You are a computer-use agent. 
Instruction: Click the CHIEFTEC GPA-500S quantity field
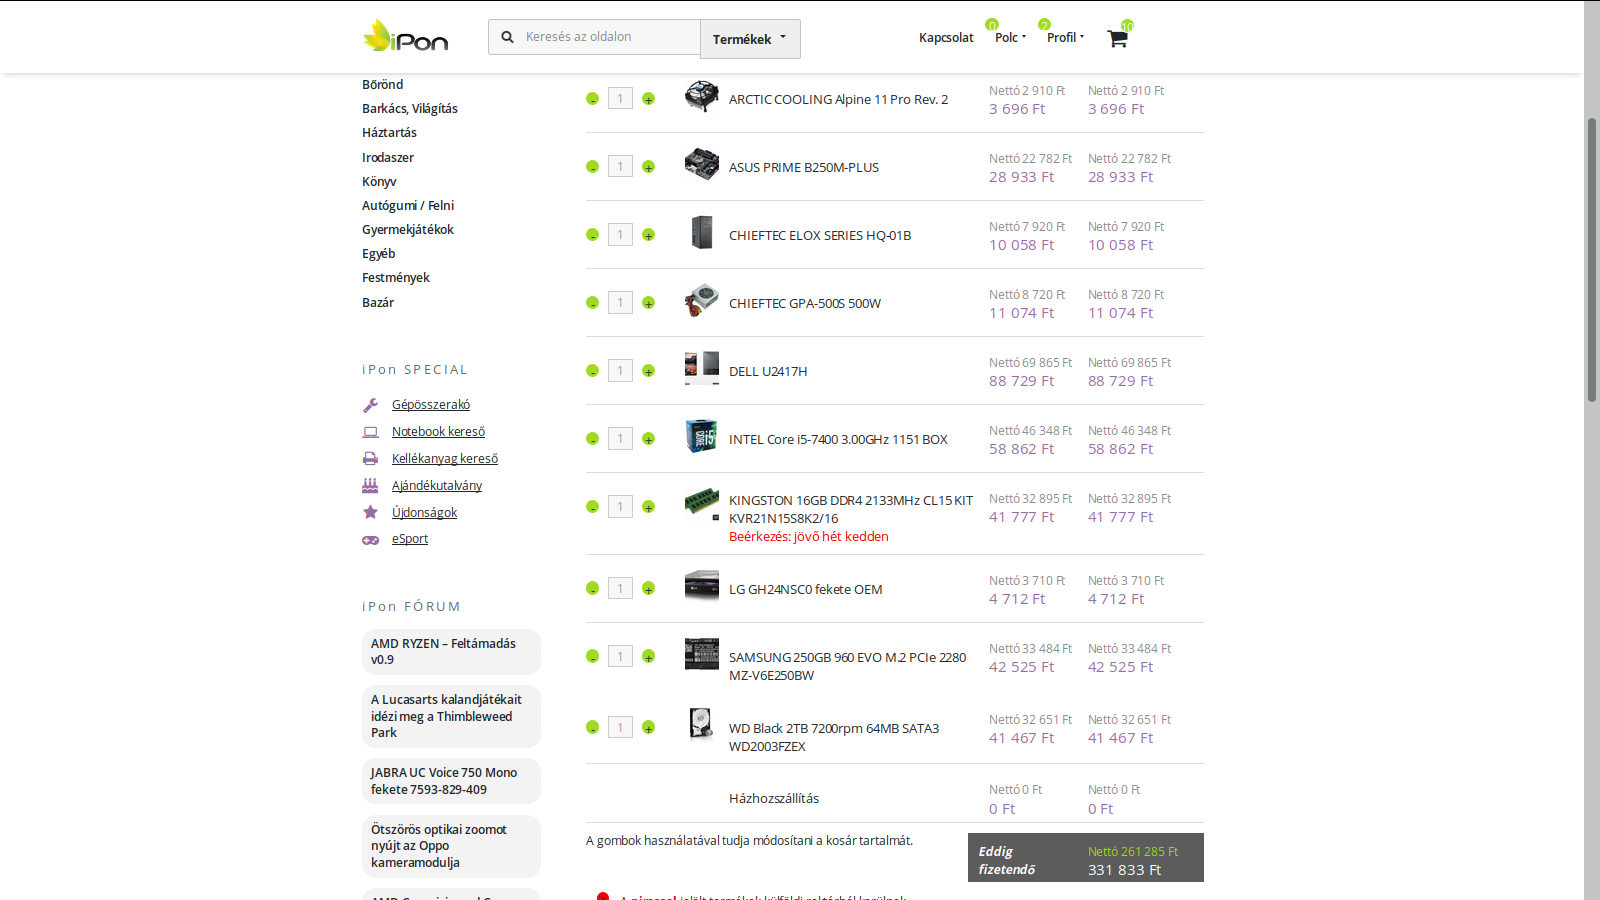pyautogui.click(x=620, y=303)
